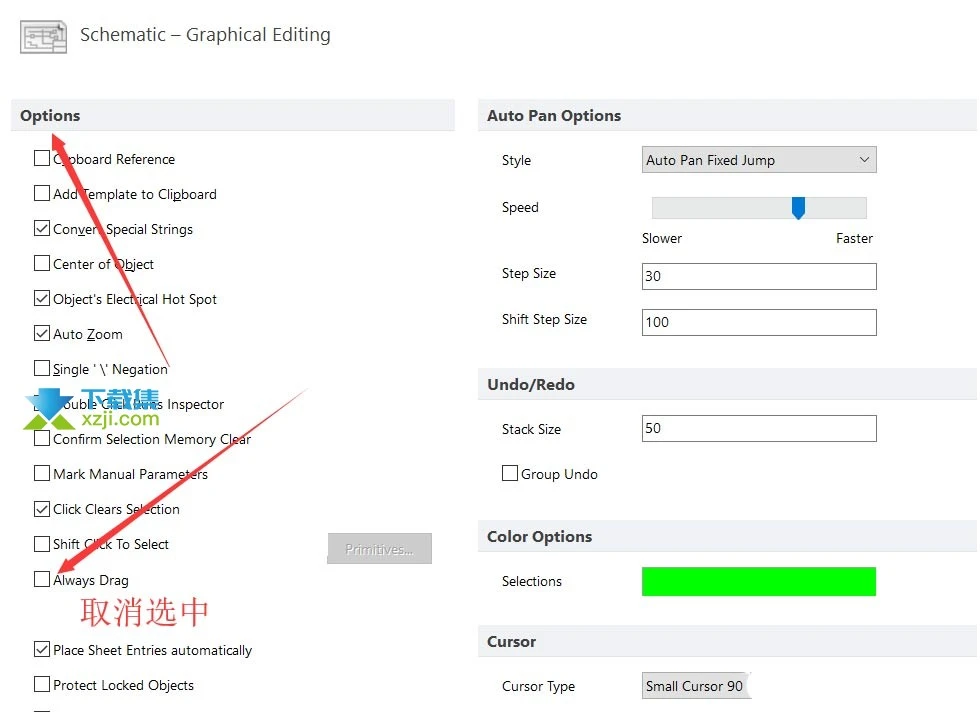This screenshot has width=980, height=712.
Task: Click the green Selections color swatch
Action: click(x=759, y=581)
